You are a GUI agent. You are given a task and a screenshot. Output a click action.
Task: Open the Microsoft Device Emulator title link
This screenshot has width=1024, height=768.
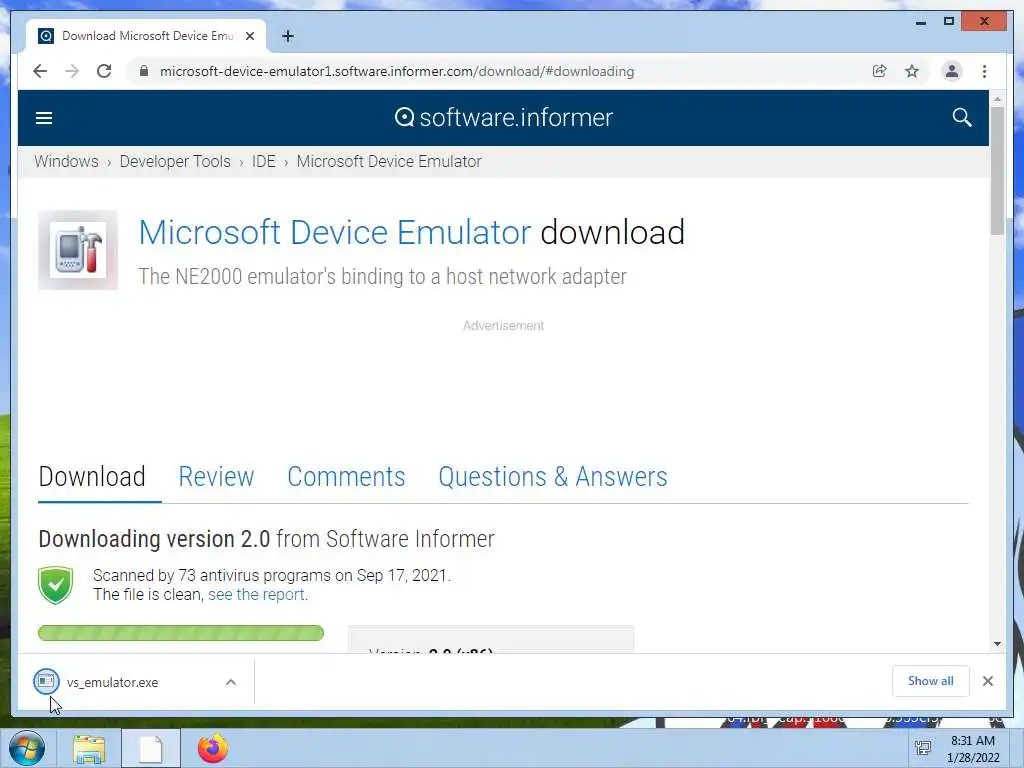[335, 232]
